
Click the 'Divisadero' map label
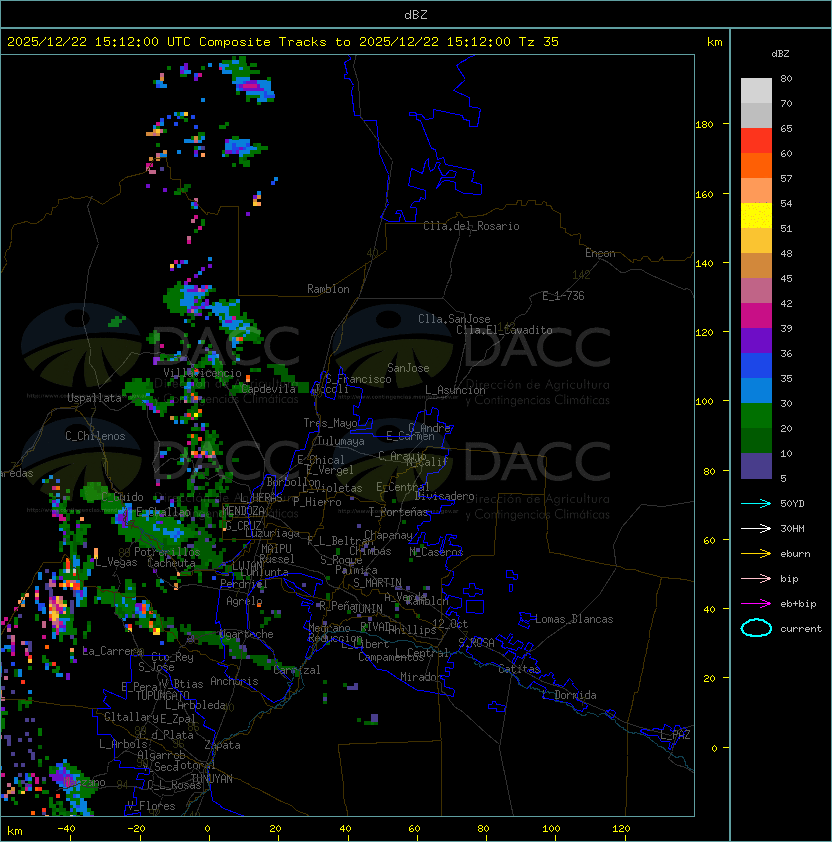click(444, 496)
